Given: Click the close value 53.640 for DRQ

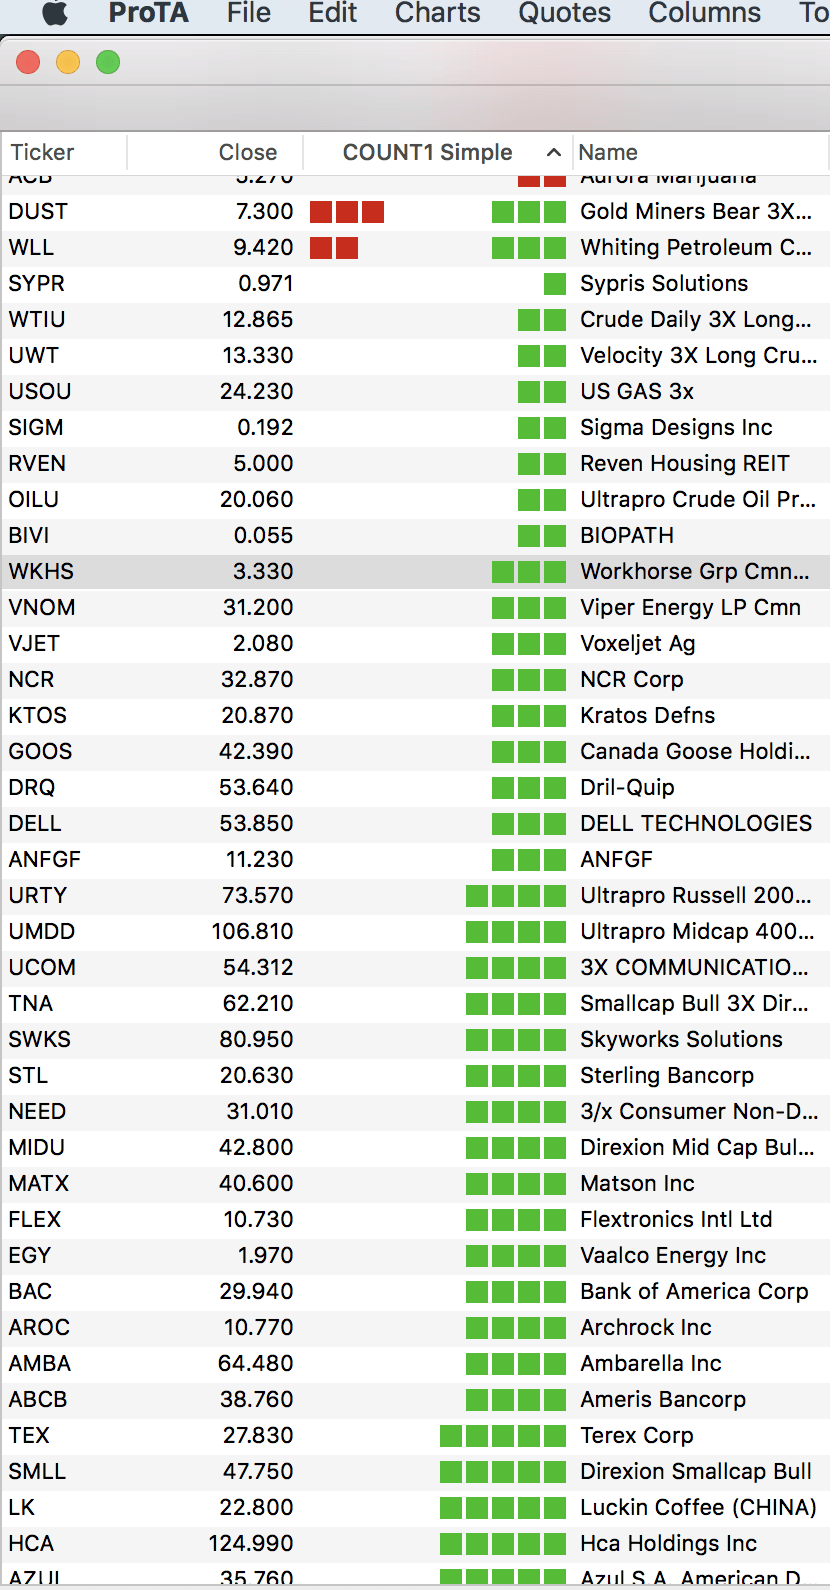Looking at the screenshot, I should click(256, 788).
